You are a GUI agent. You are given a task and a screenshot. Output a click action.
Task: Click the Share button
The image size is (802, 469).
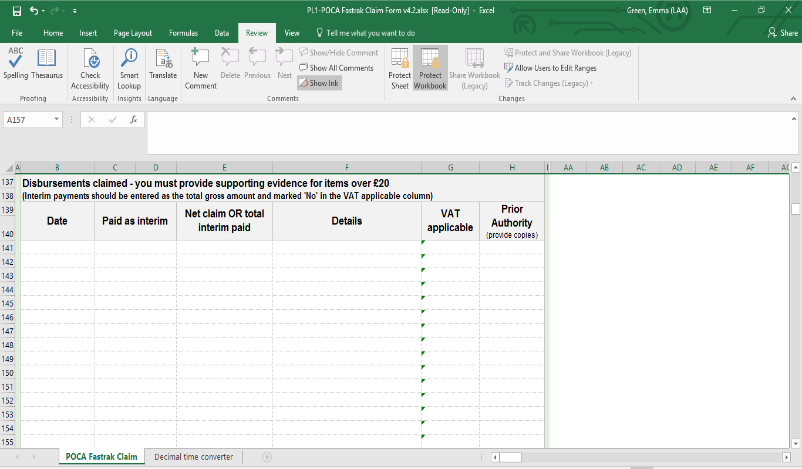pyautogui.click(x=781, y=33)
